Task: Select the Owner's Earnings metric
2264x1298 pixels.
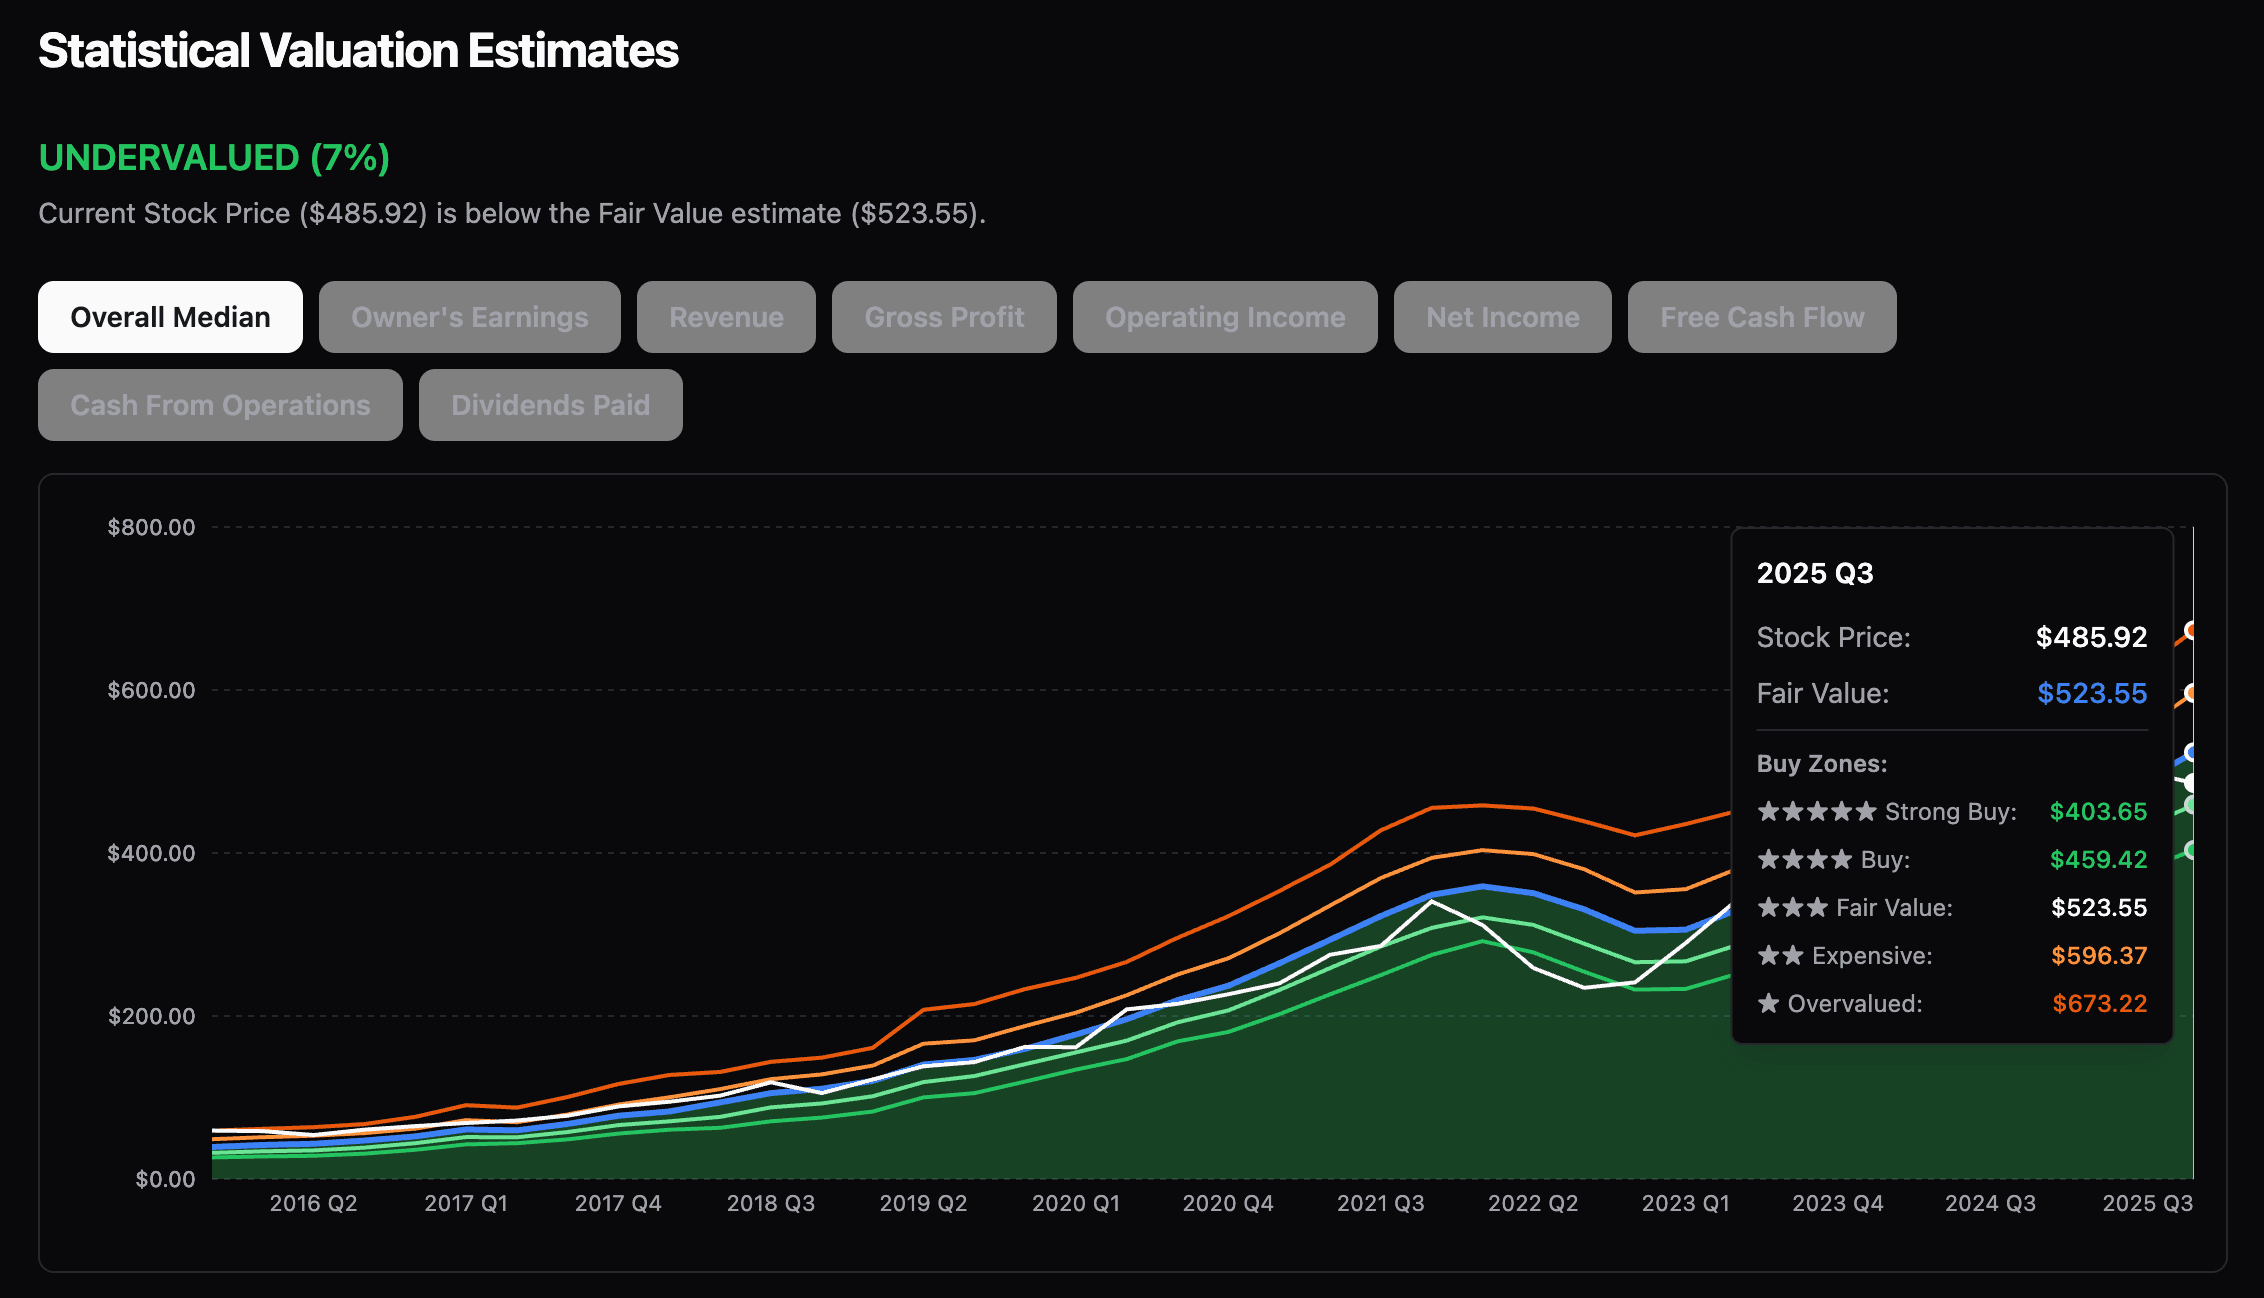Action: tap(469, 317)
